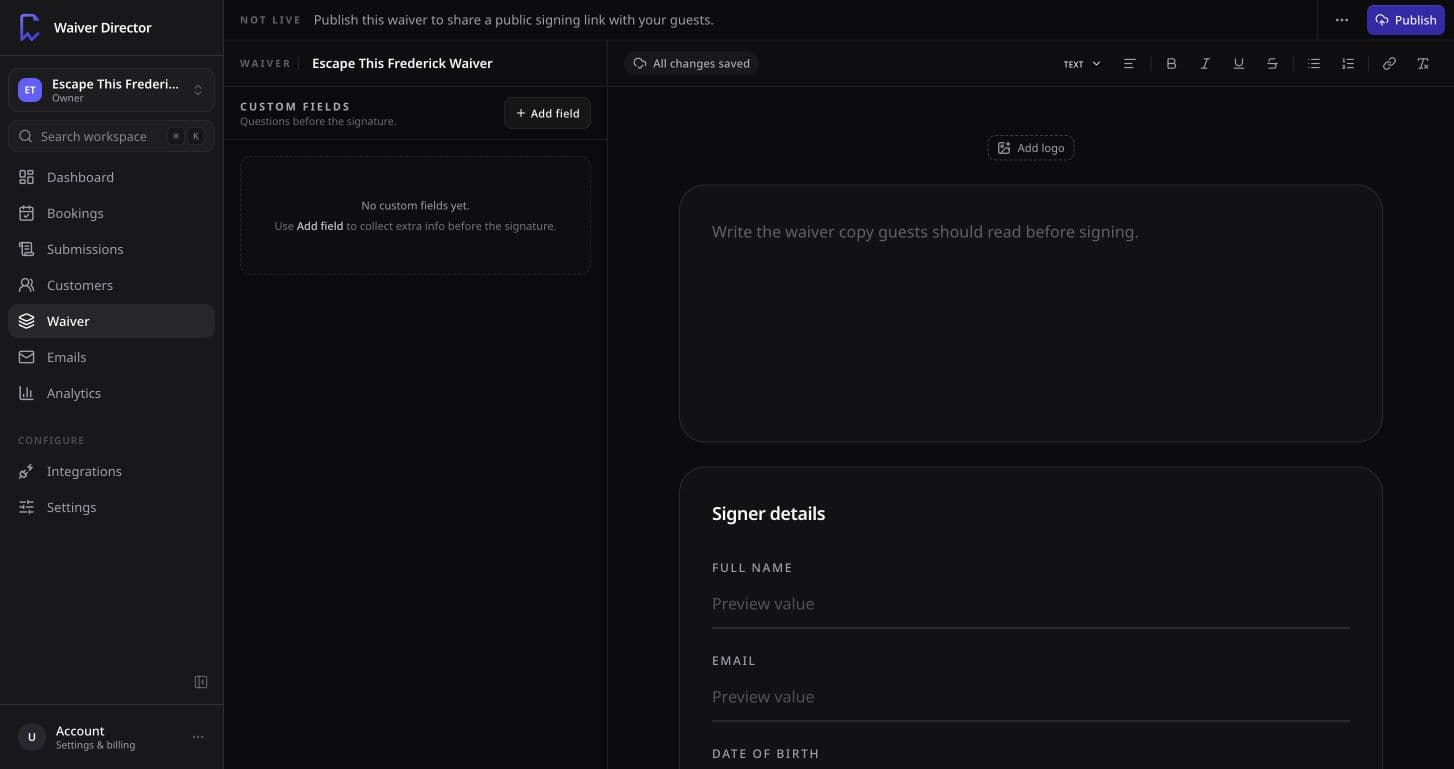Open the Analytics page
Image resolution: width=1454 pixels, height=769 pixels.
pyautogui.click(x=111, y=393)
